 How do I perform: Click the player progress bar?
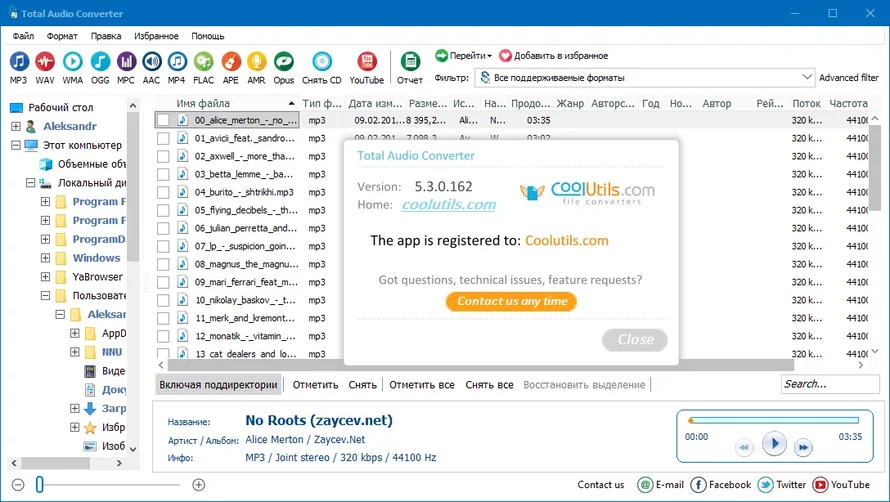click(x=774, y=420)
